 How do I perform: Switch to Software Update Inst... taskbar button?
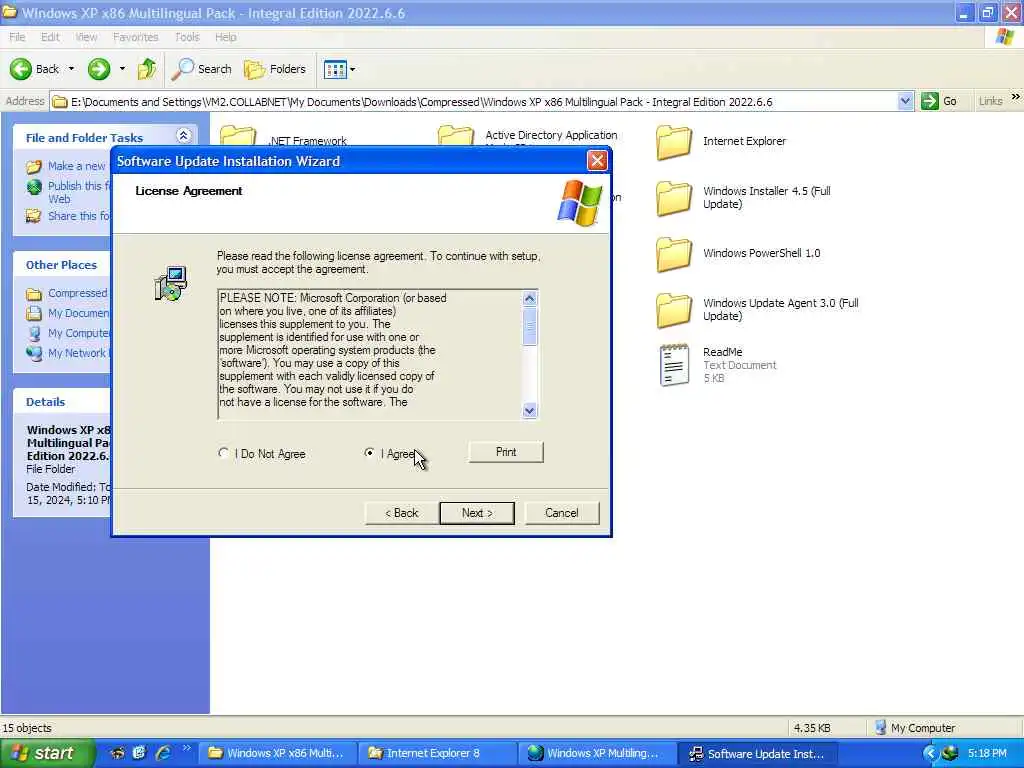(757, 754)
